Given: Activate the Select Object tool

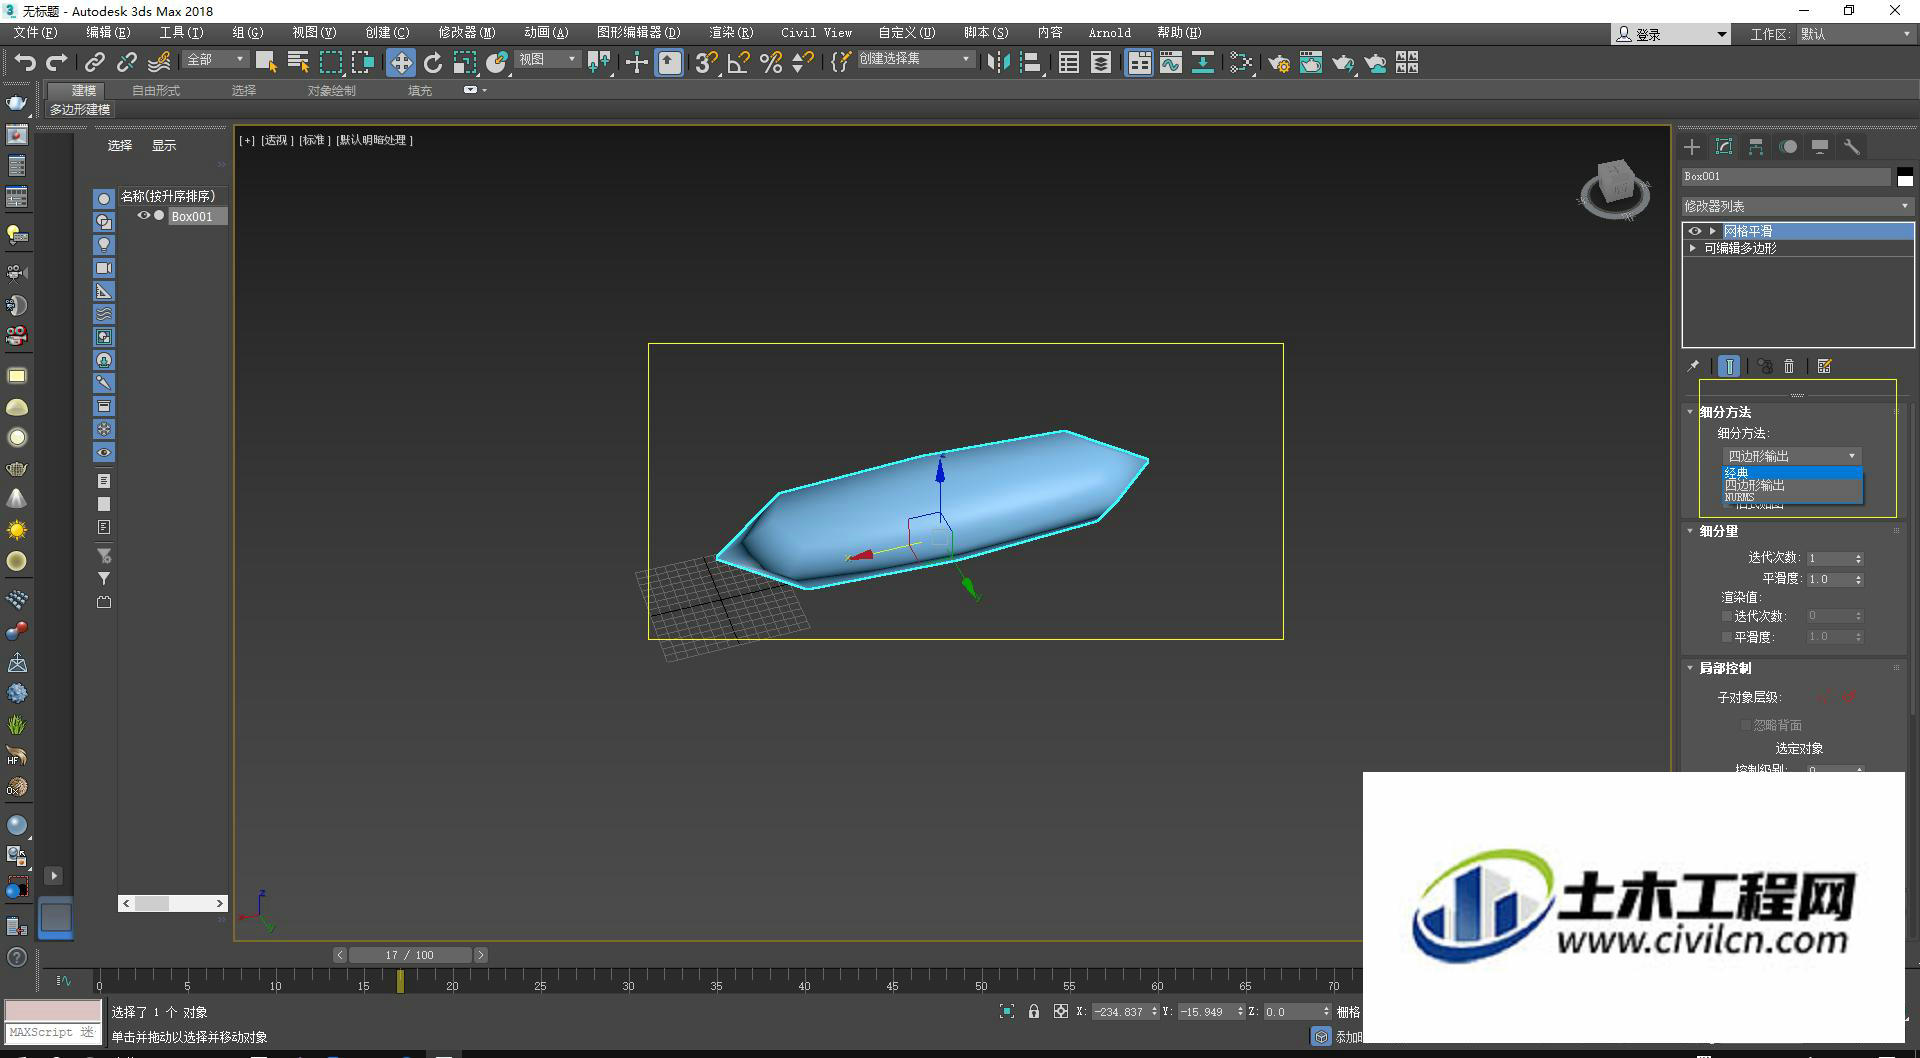Looking at the screenshot, I should coord(266,62).
